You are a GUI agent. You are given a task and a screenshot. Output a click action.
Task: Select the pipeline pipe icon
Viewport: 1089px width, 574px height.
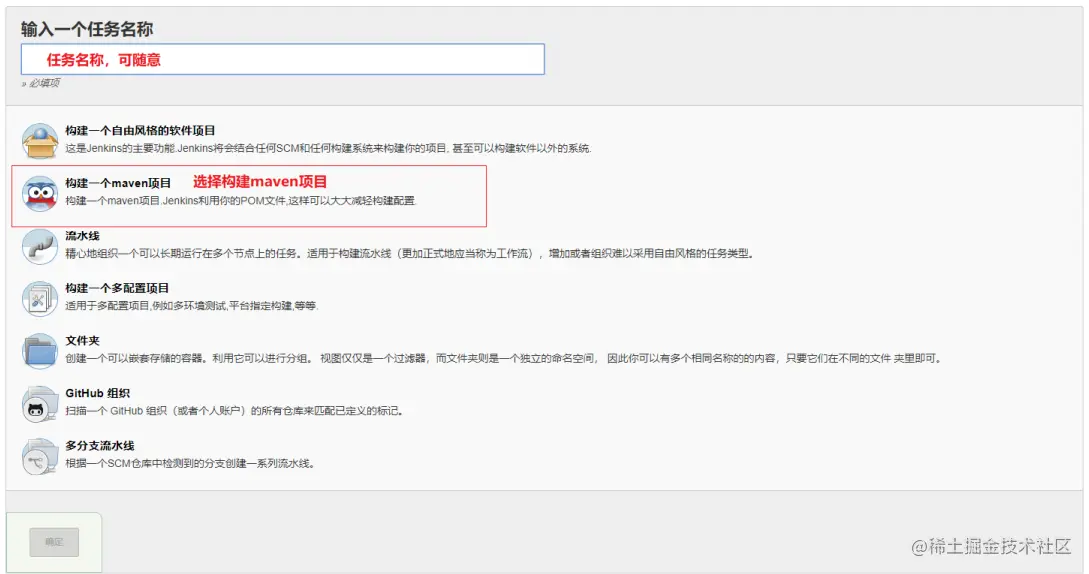pos(40,246)
